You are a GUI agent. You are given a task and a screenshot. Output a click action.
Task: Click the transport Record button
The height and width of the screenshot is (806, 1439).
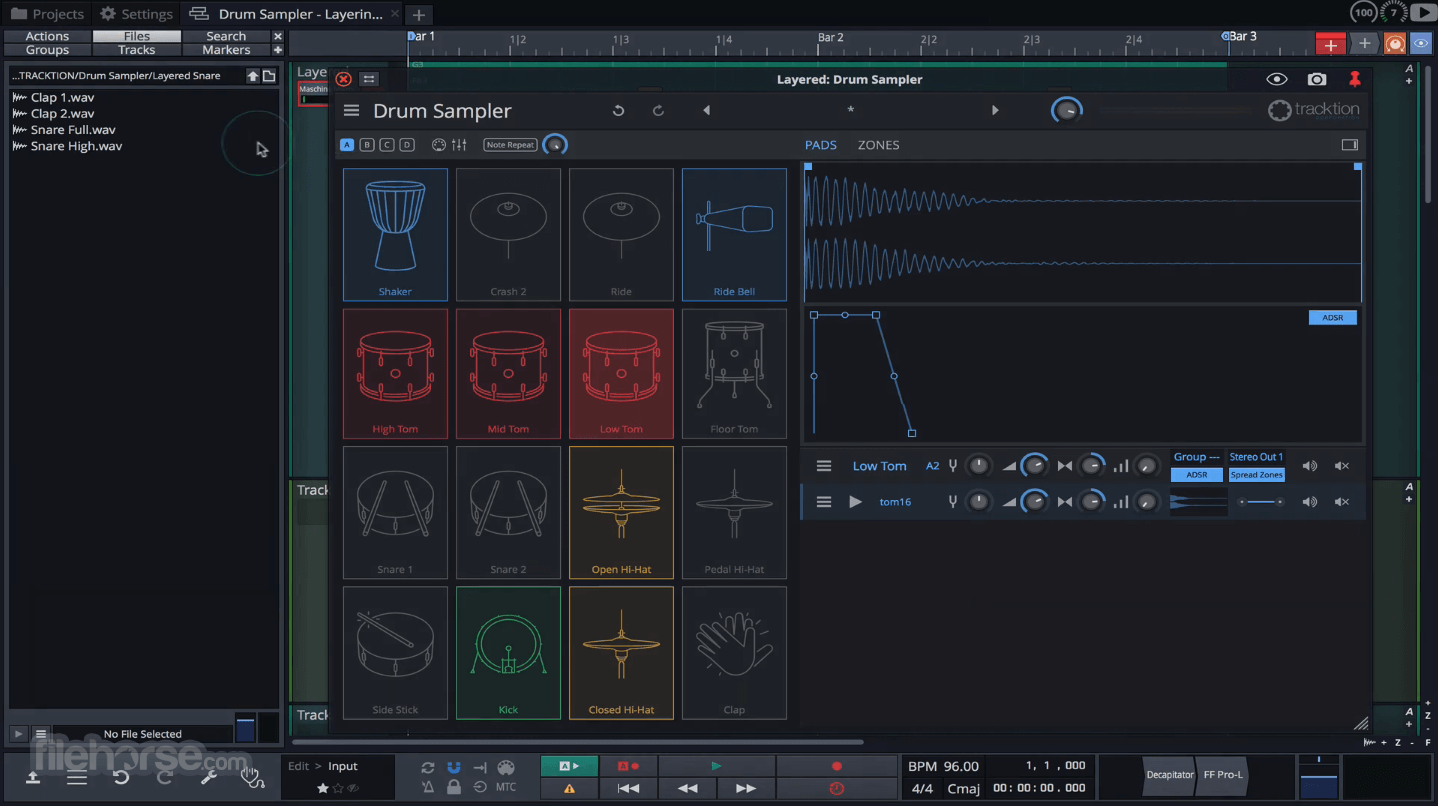coord(836,766)
